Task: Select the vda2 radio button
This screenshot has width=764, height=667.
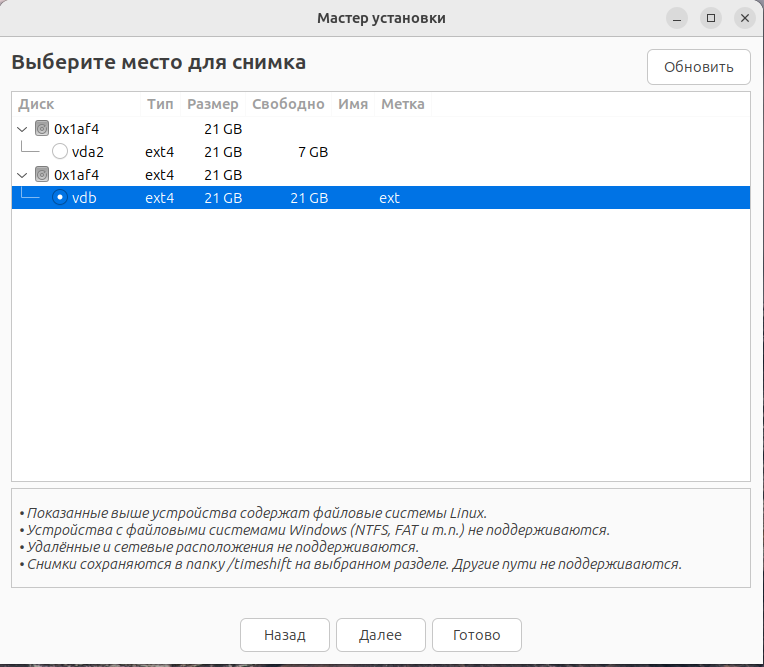Action: (60, 152)
